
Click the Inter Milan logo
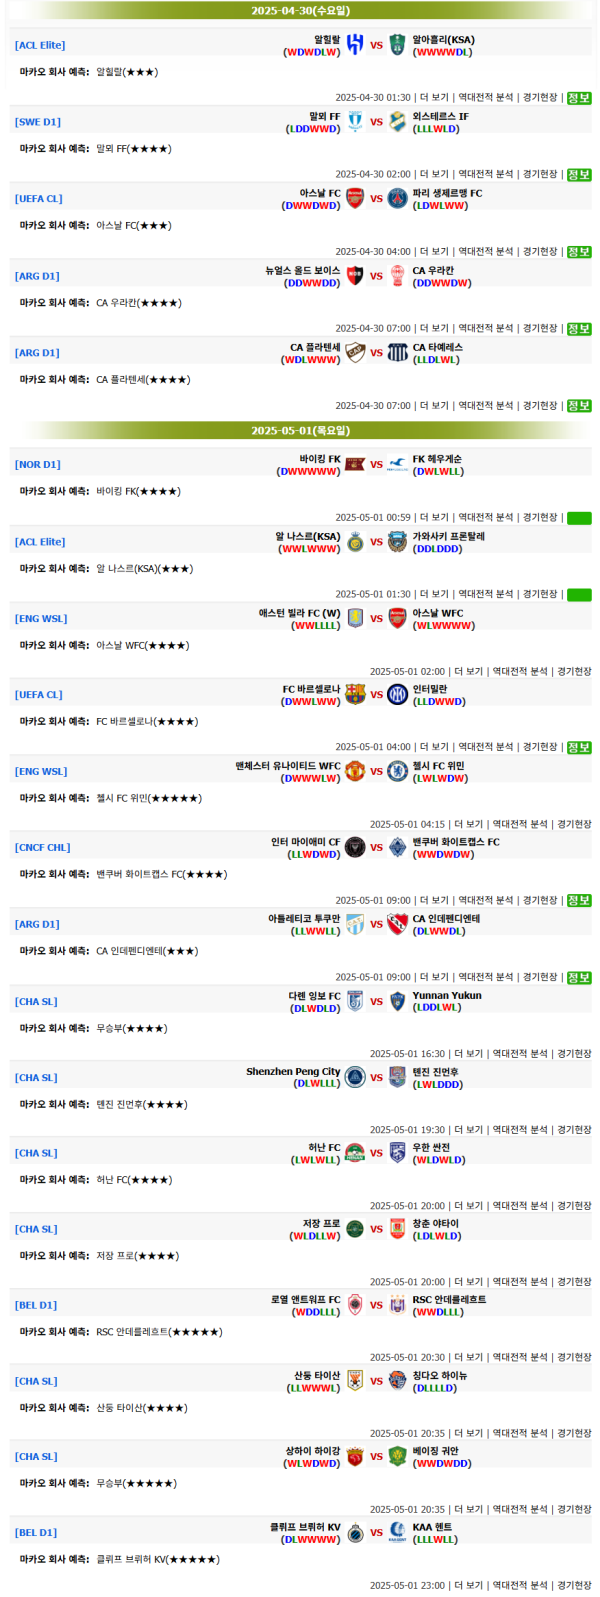coord(397,694)
